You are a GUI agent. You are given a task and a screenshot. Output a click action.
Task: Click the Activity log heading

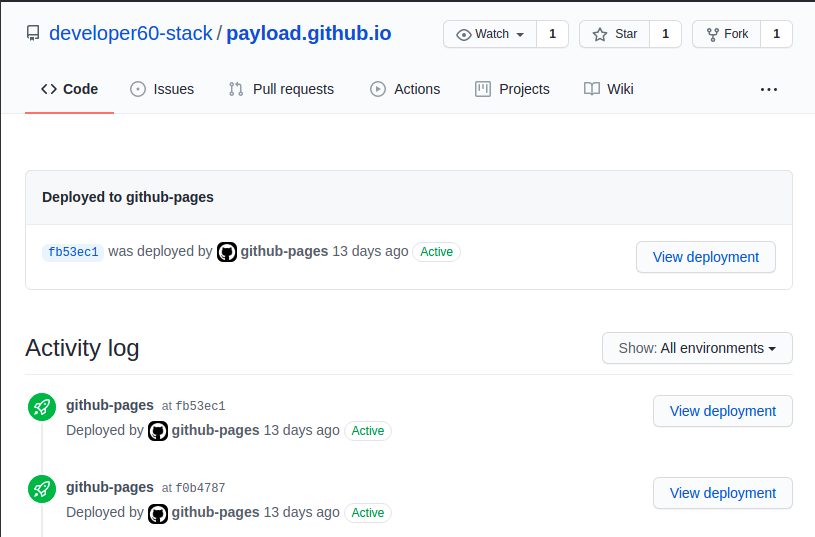pos(82,348)
